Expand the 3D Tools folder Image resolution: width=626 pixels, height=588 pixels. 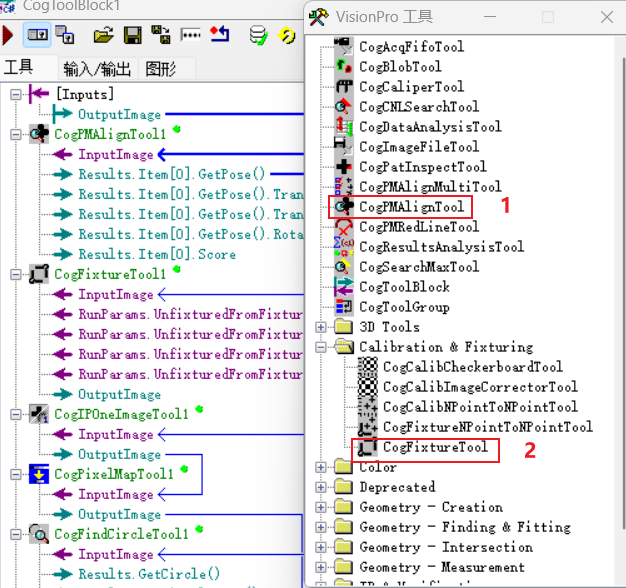[x=321, y=327]
